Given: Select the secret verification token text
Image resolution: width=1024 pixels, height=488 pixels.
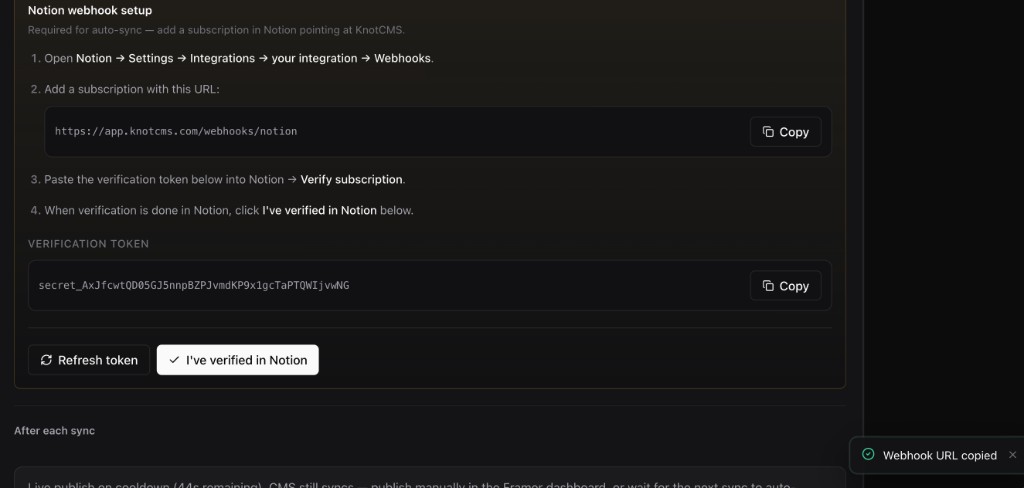Looking at the screenshot, I should click(194, 285).
